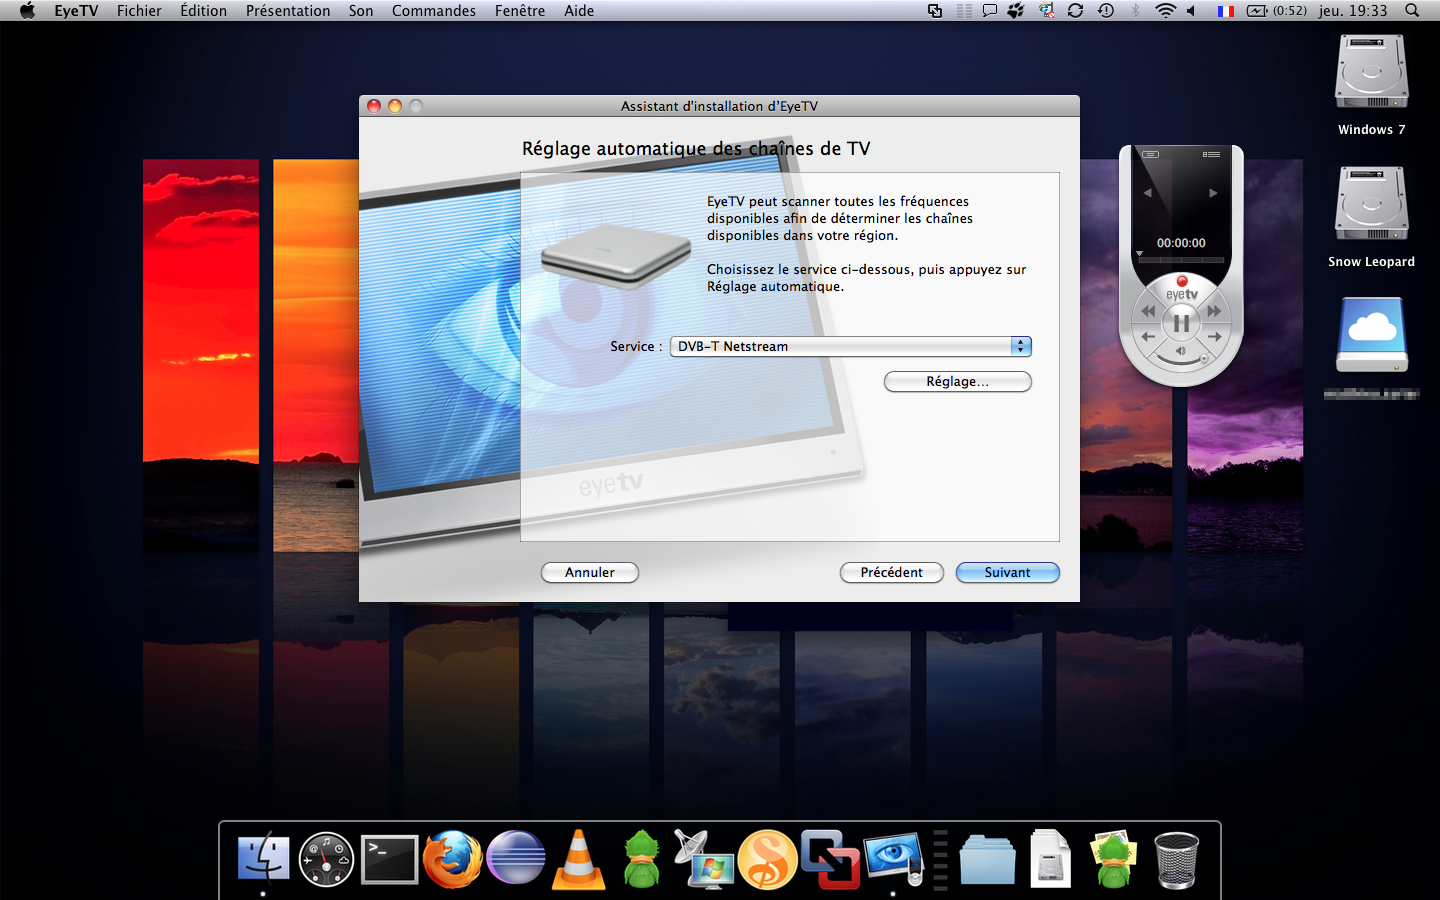Click the EyeTV eye icon in Dock

pyautogui.click(x=894, y=859)
